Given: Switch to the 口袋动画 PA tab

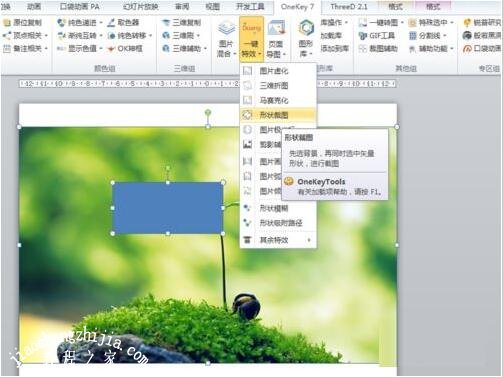Looking at the screenshot, I should 79,7.
